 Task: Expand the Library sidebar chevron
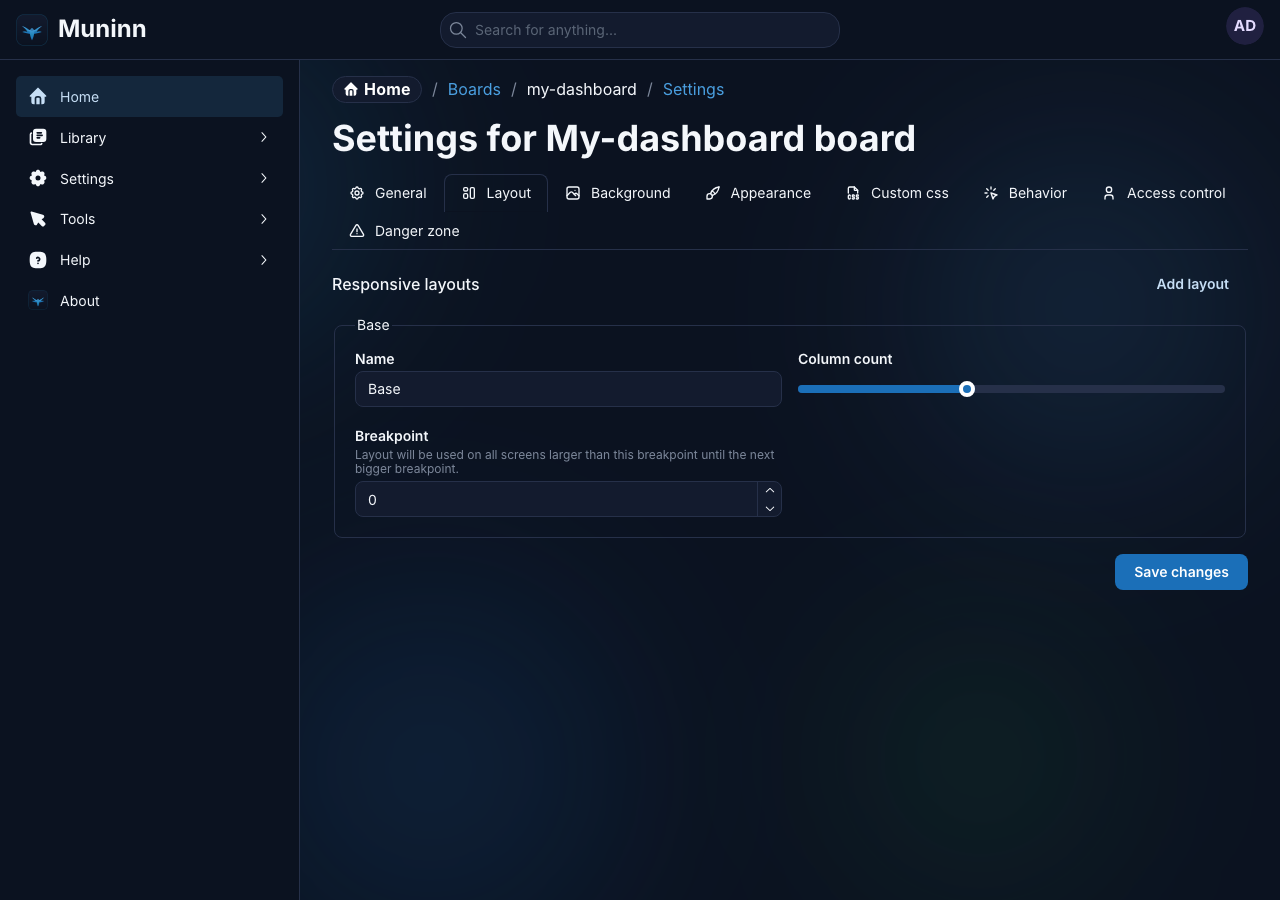(264, 137)
